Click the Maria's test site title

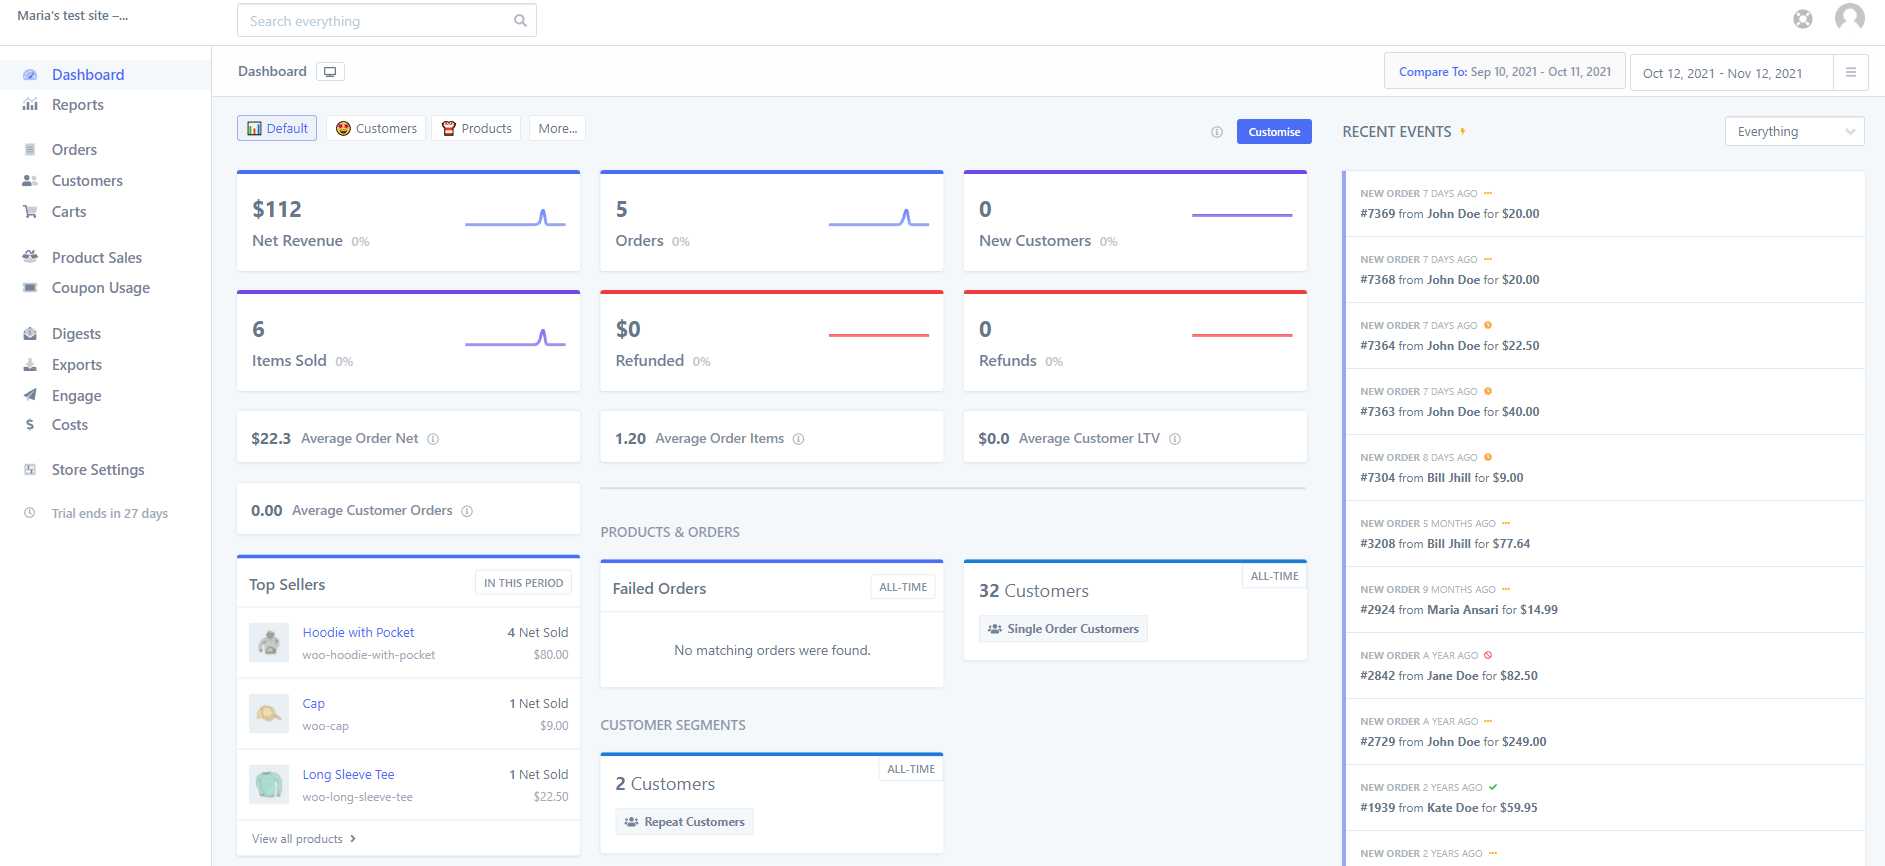click(72, 16)
